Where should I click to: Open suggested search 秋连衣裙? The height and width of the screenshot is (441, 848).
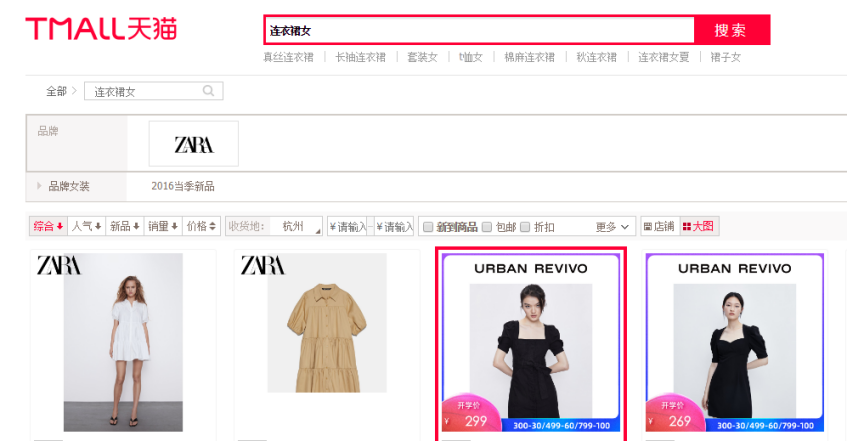point(597,57)
